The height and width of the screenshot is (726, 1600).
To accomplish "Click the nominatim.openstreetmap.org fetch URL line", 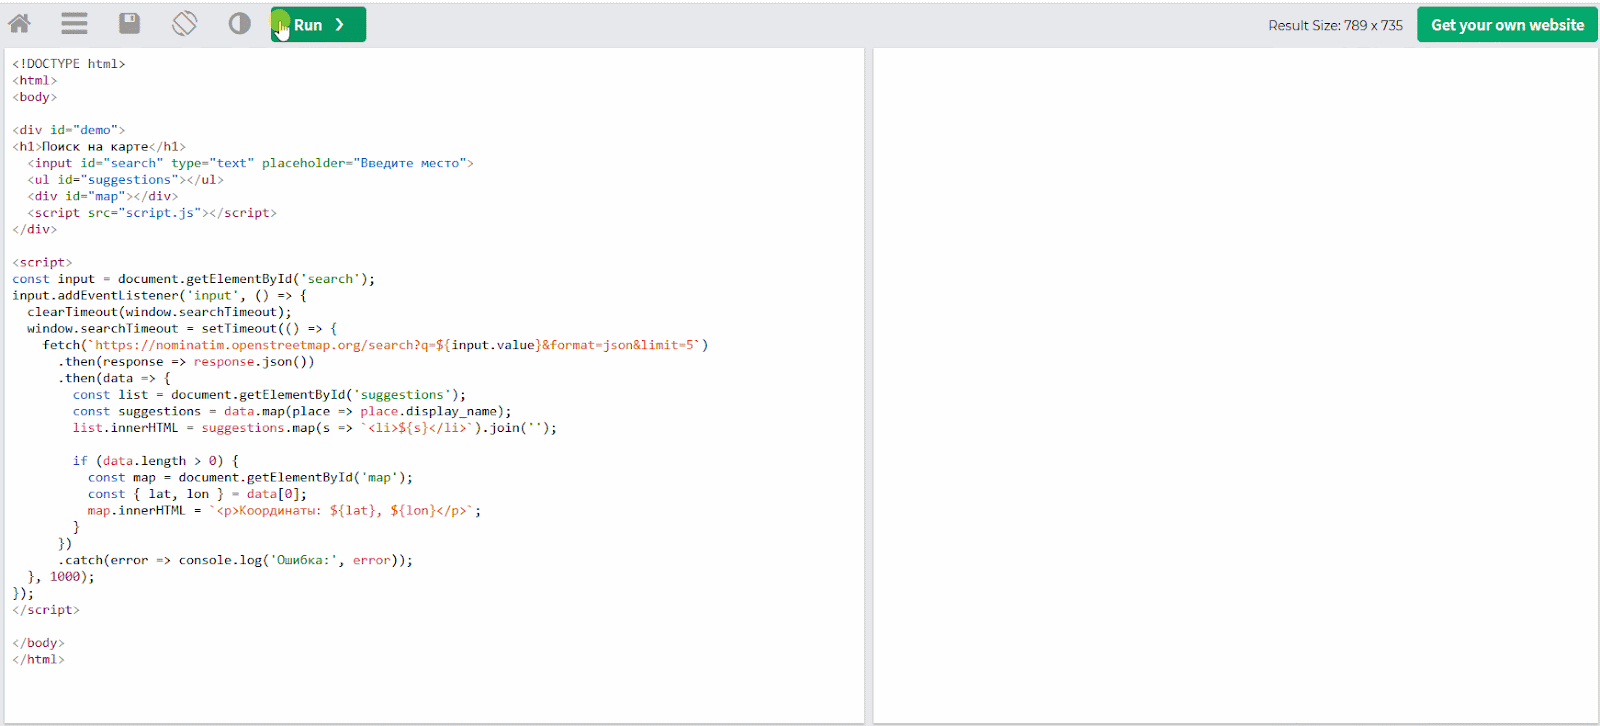I will [x=375, y=345].
